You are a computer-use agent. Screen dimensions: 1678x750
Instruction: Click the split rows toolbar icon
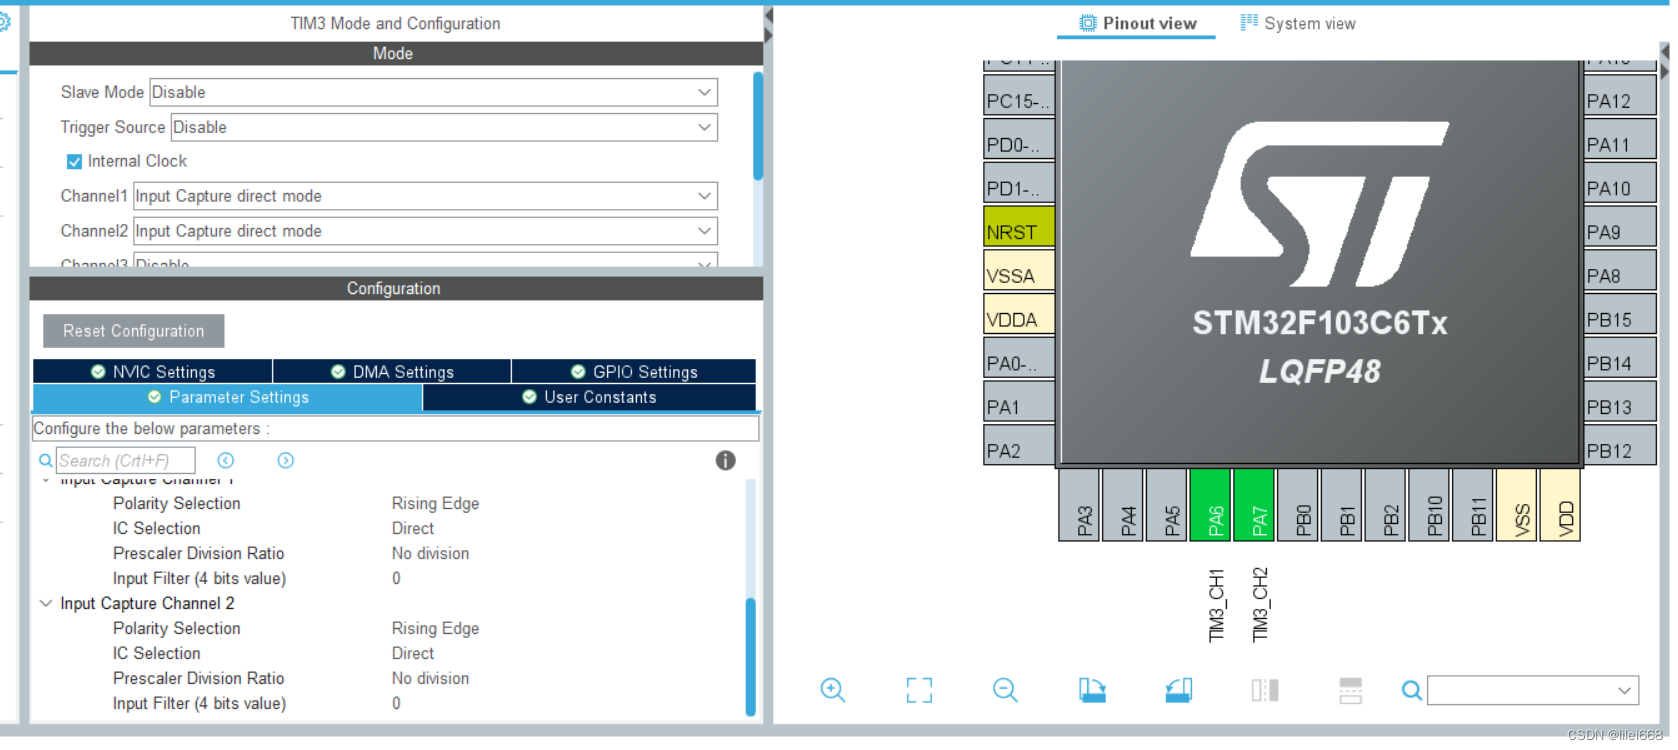1350,690
